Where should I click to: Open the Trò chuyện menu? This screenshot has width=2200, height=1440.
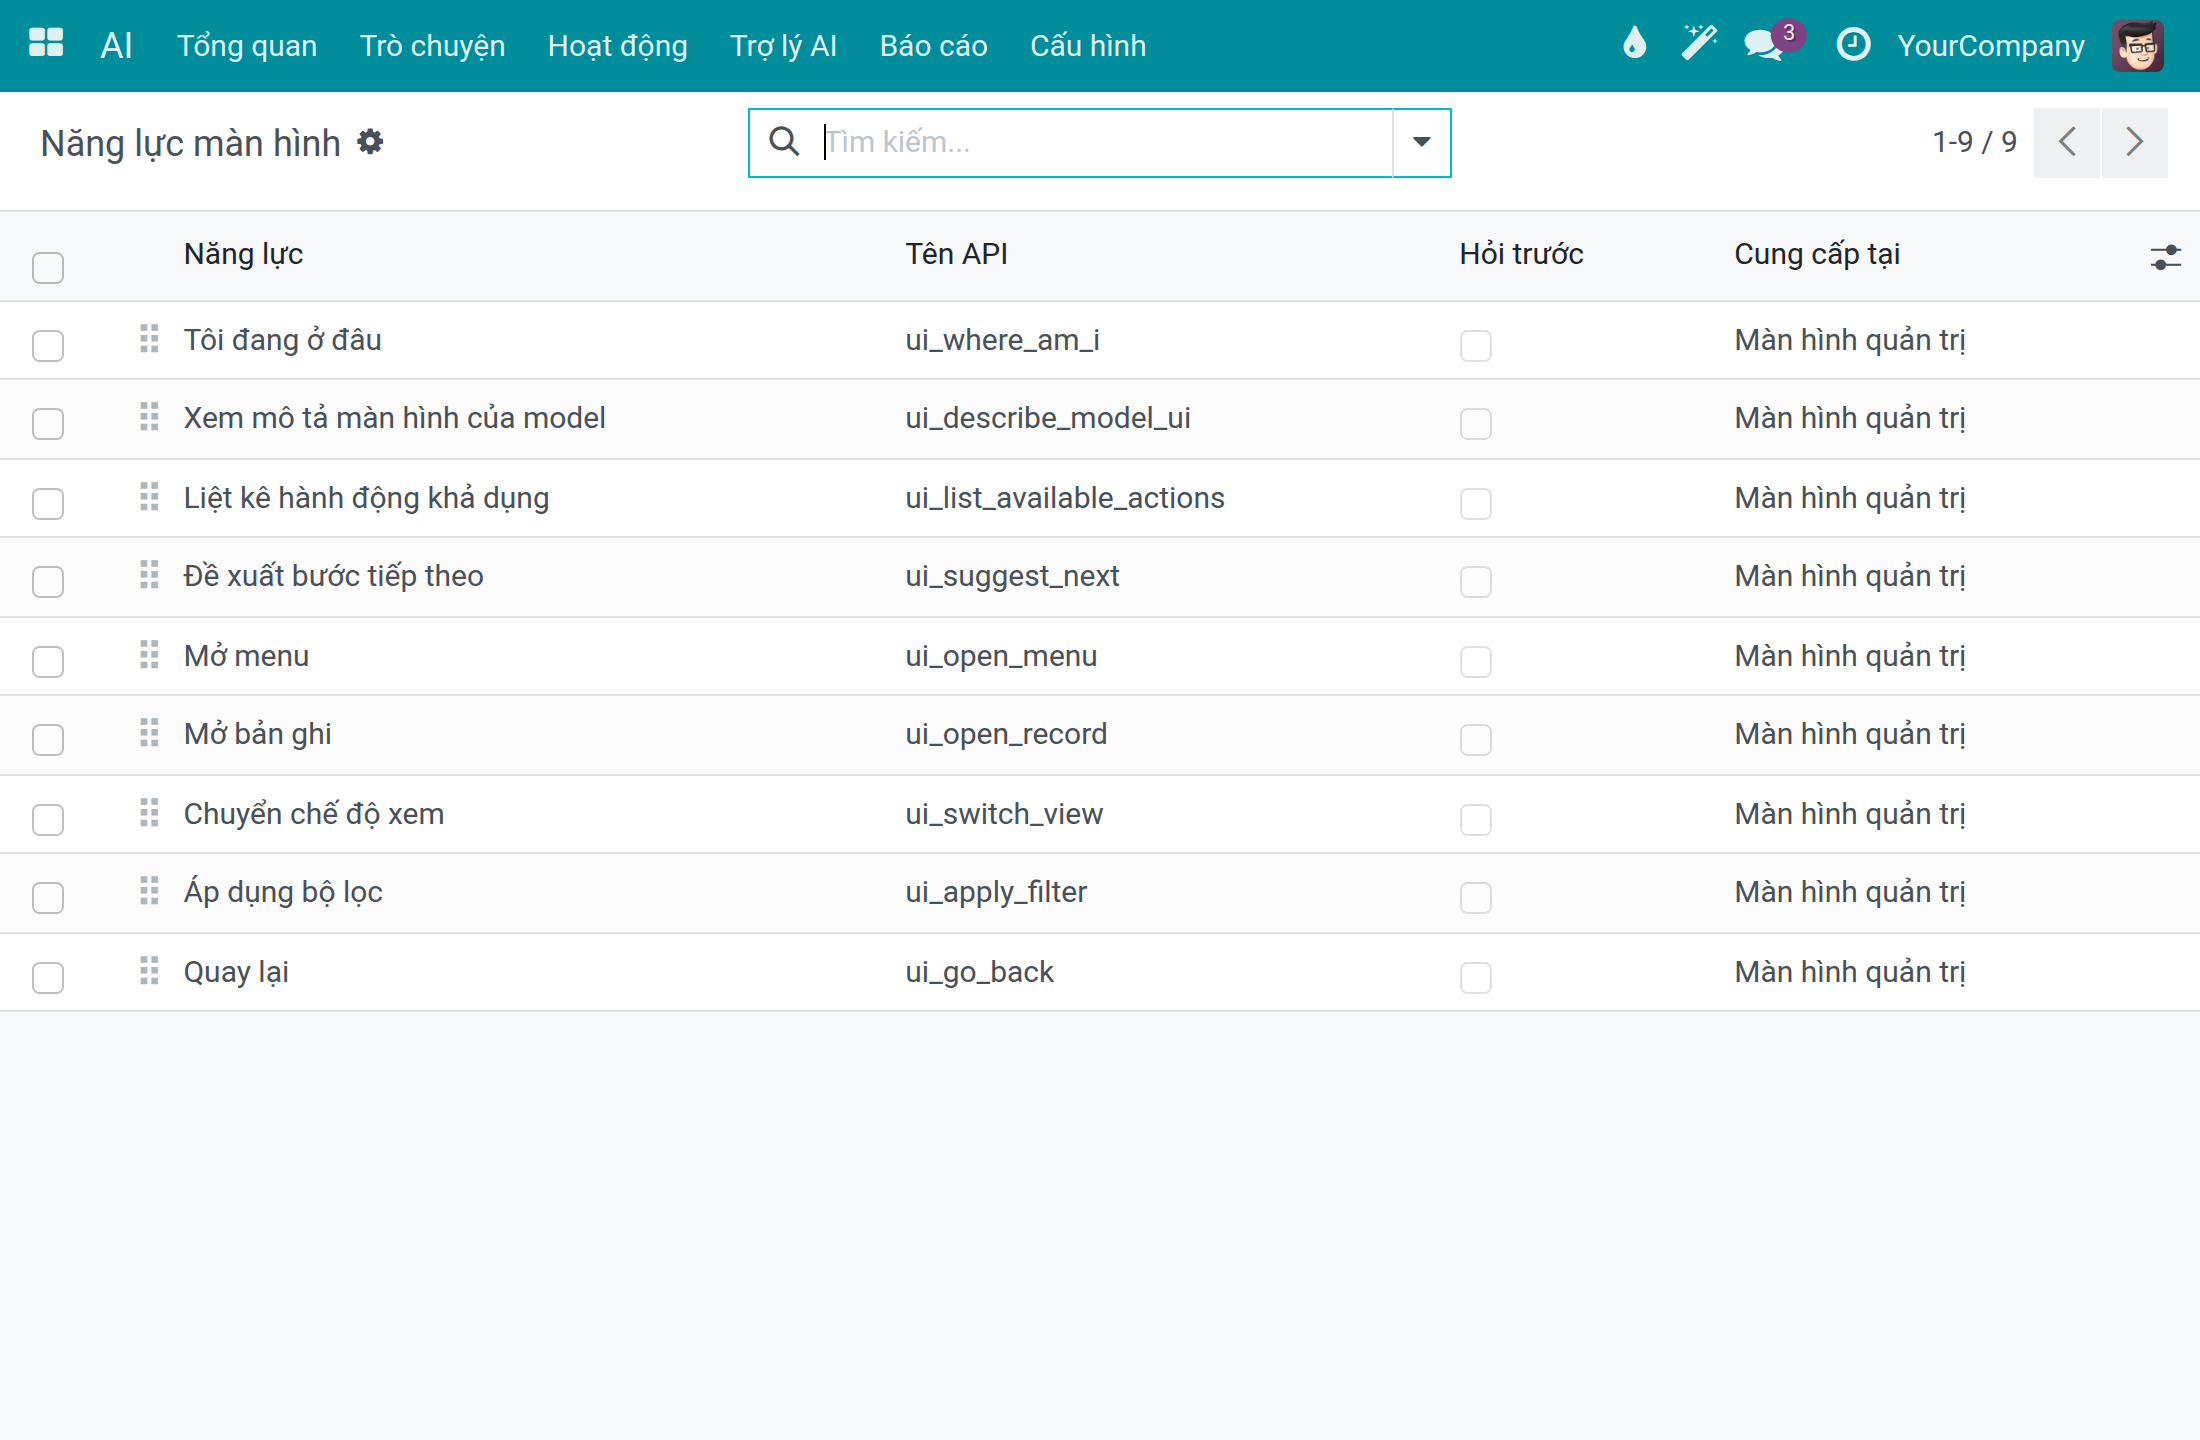[432, 46]
